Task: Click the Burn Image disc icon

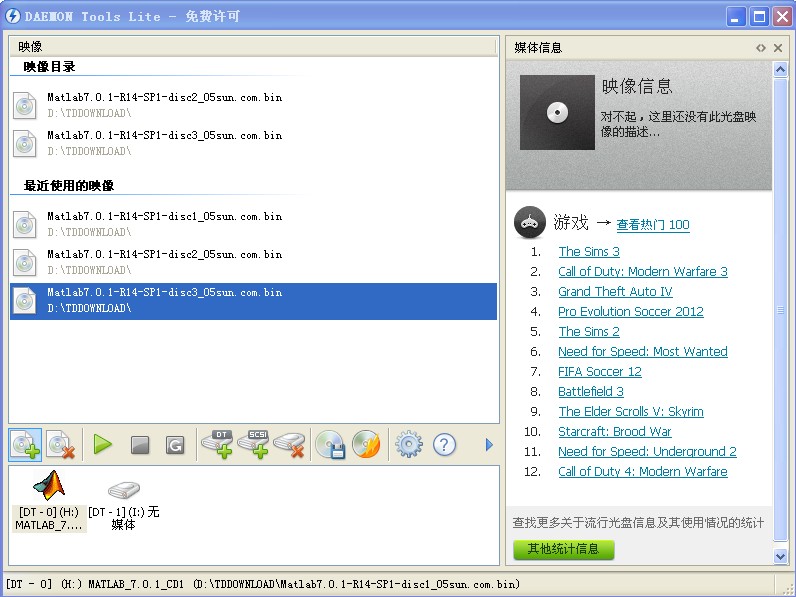Action: 366,444
